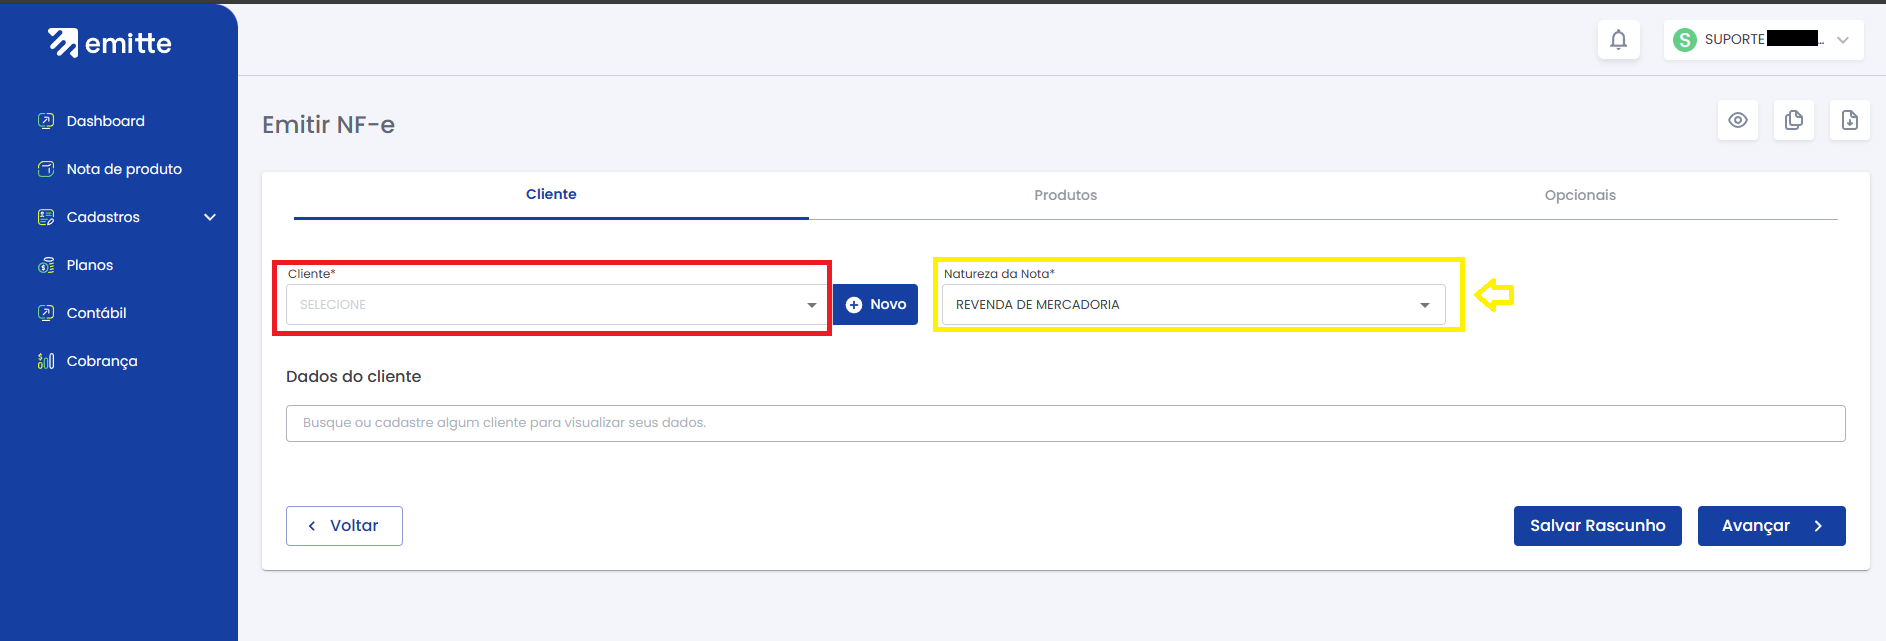
Task: Open Planos in the sidebar
Action: pyautogui.click(x=89, y=265)
